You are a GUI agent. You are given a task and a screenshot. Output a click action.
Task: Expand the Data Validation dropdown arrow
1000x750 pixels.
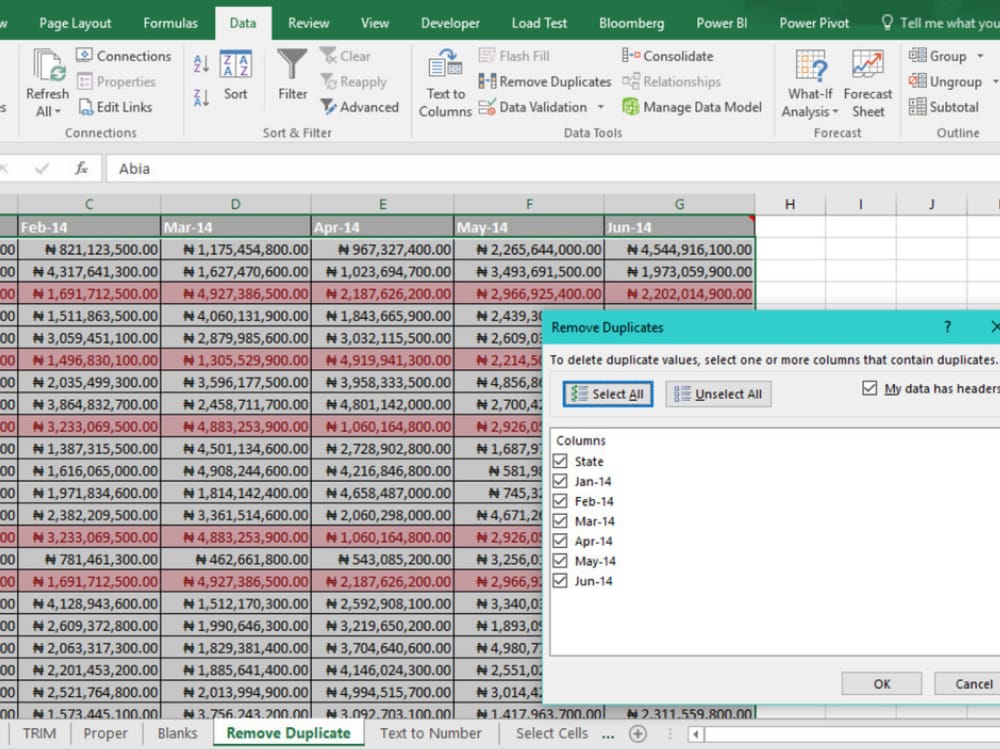pyautogui.click(x=601, y=107)
